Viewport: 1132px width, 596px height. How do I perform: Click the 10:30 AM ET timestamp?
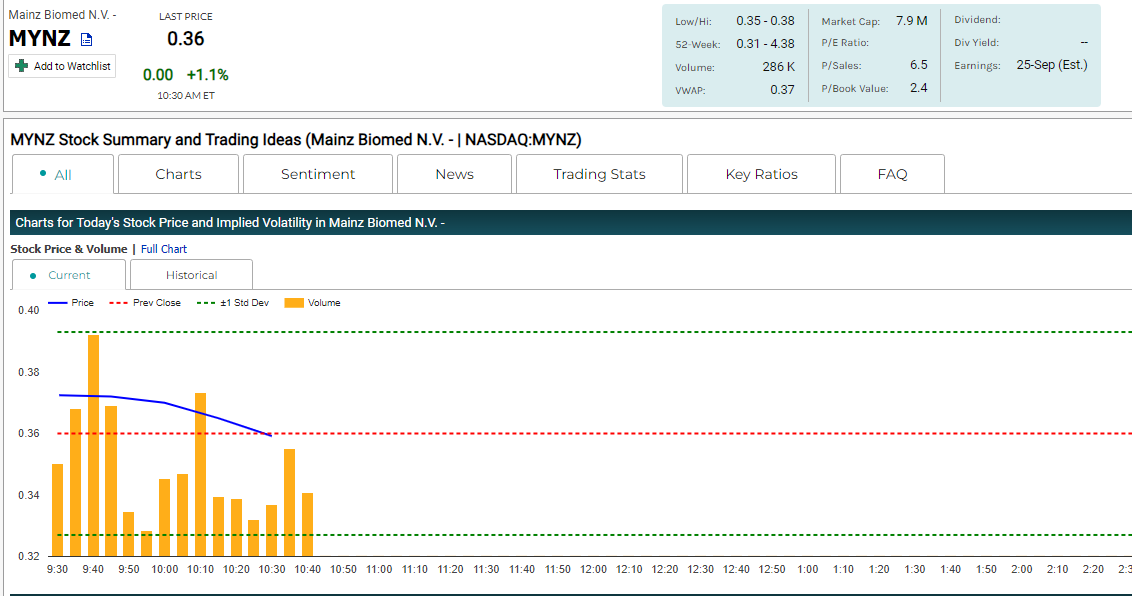coord(186,95)
